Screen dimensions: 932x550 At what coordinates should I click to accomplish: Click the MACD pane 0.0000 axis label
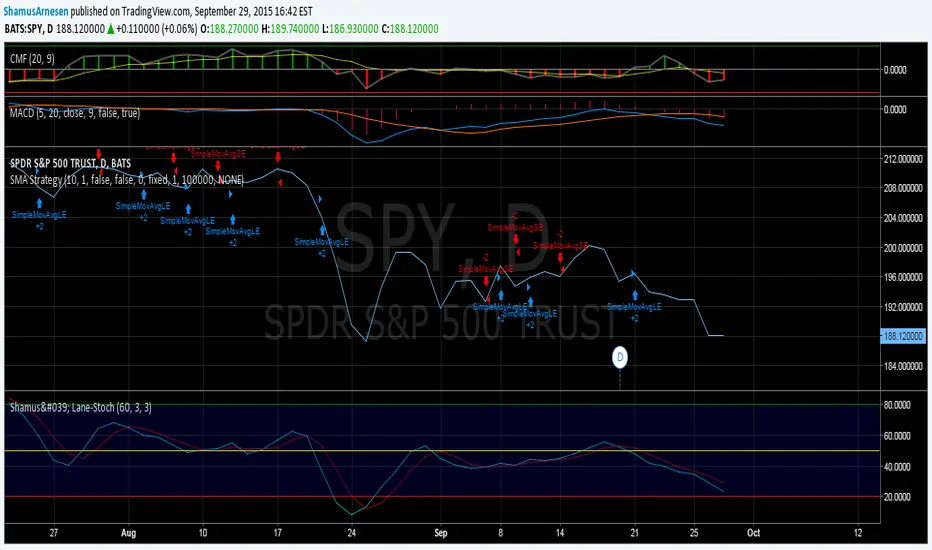click(895, 109)
